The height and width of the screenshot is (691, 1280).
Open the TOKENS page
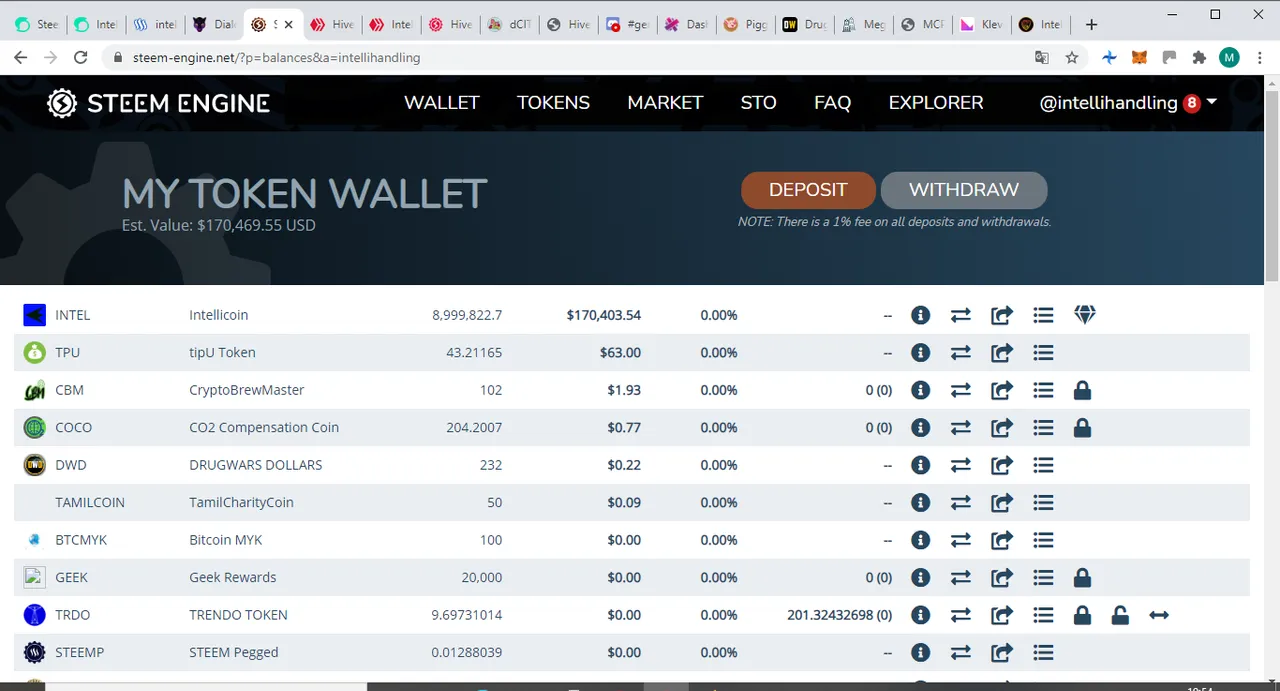tap(553, 102)
